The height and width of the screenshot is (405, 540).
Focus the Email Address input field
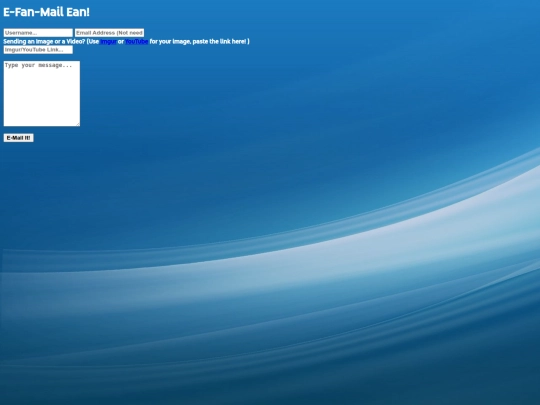click(110, 33)
